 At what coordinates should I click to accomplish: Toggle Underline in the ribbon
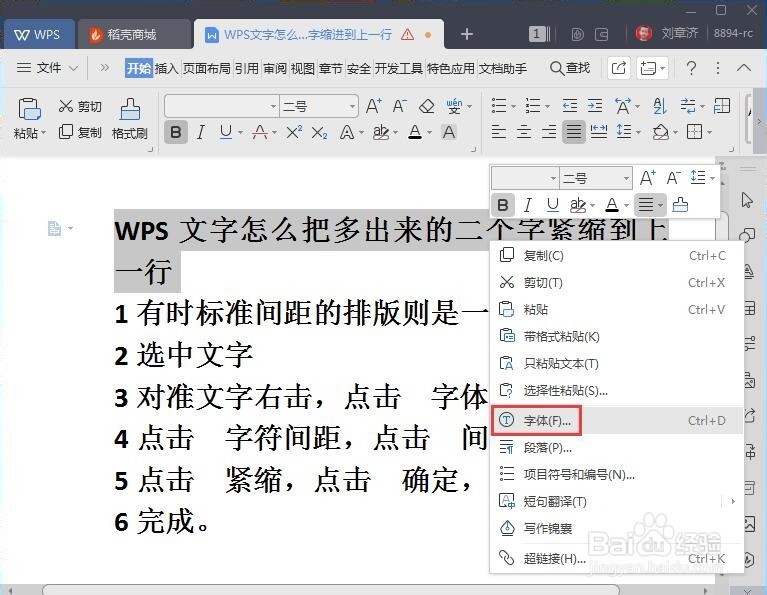[226, 132]
